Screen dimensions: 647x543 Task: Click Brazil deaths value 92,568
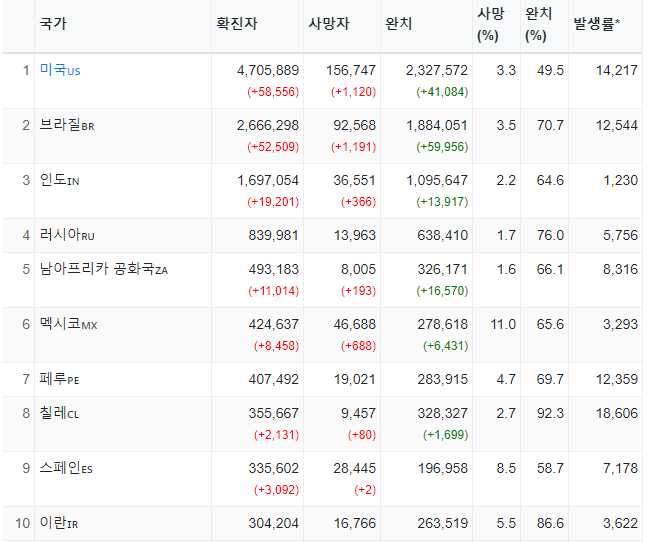355,125
